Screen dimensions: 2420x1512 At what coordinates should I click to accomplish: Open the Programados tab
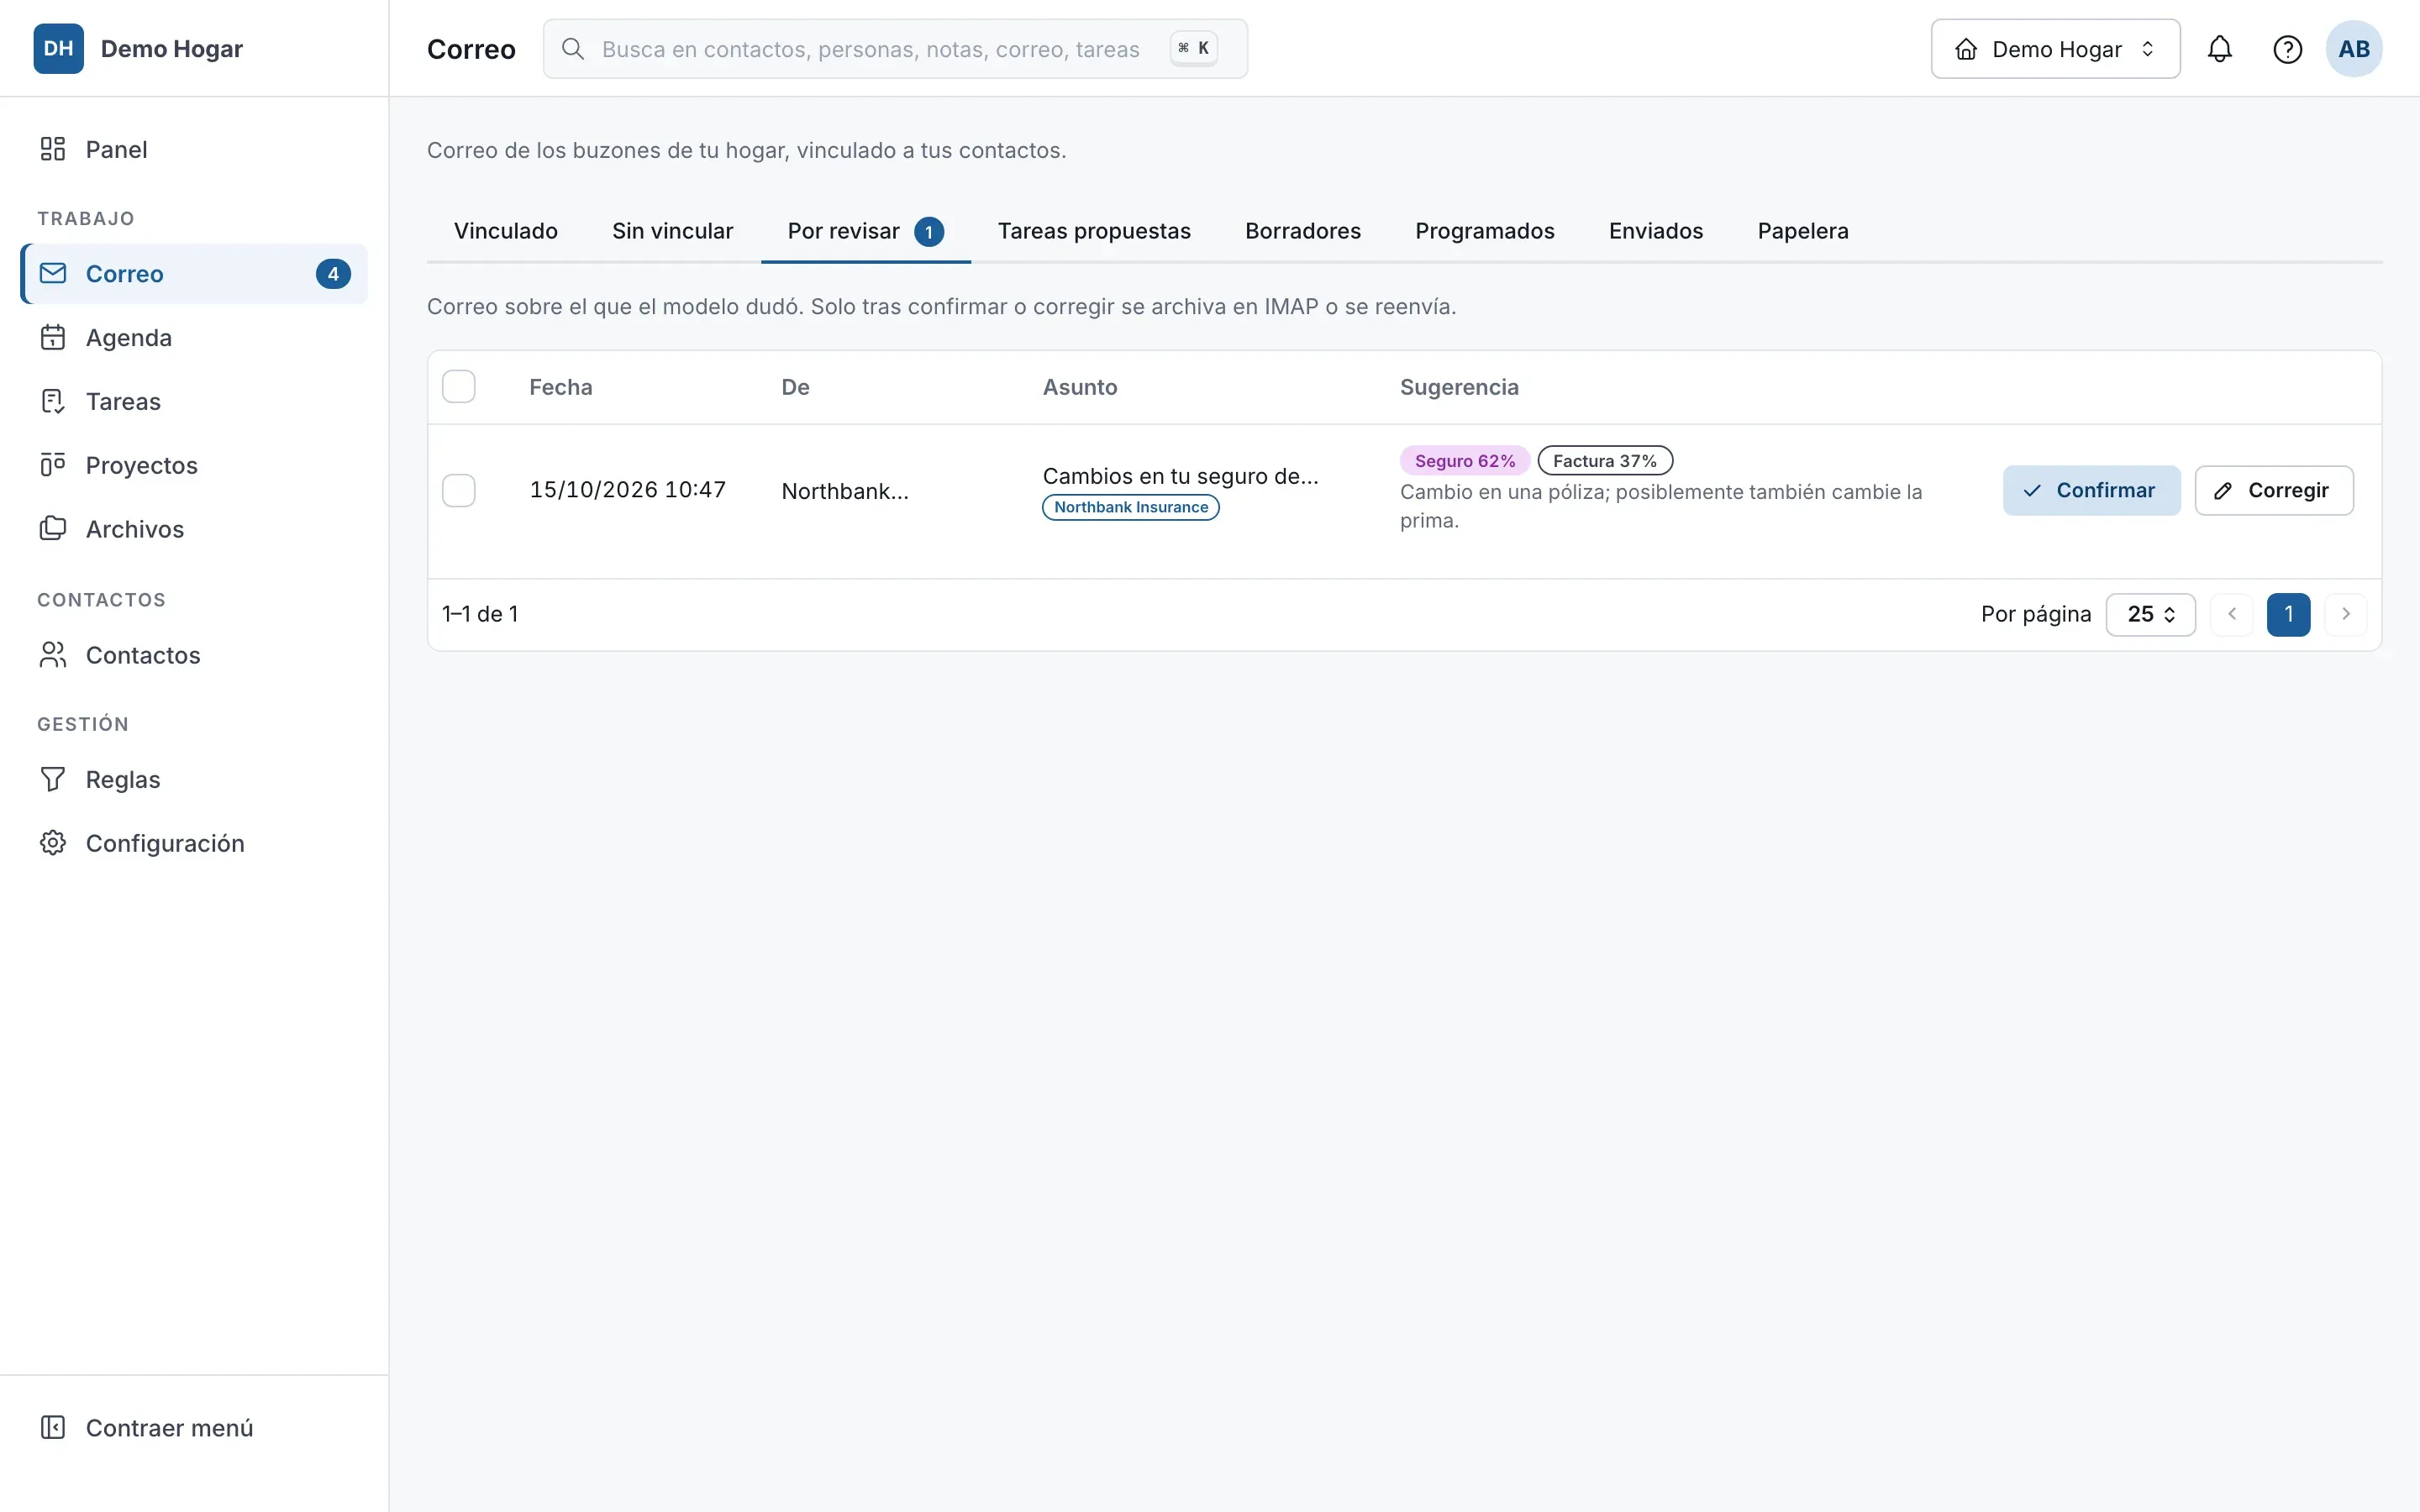point(1485,231)
